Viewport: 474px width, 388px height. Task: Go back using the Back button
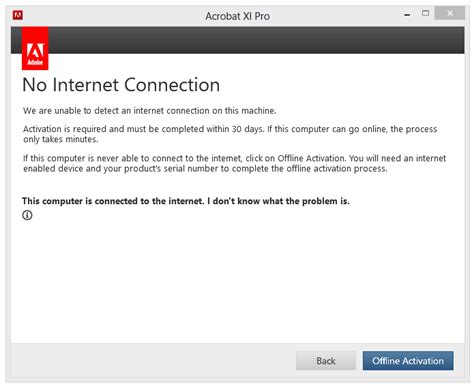pos(326,361)
